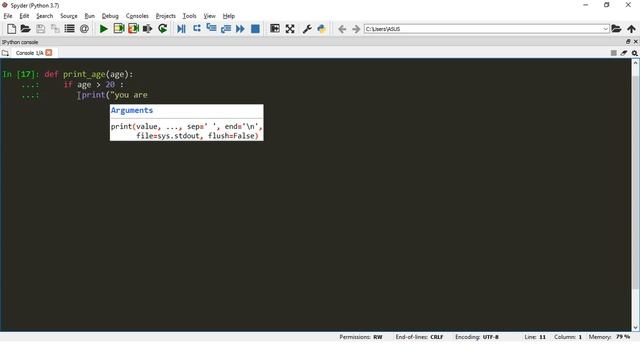Run file with green play button
Screen dimensions: 640x360
pos(104,29)
